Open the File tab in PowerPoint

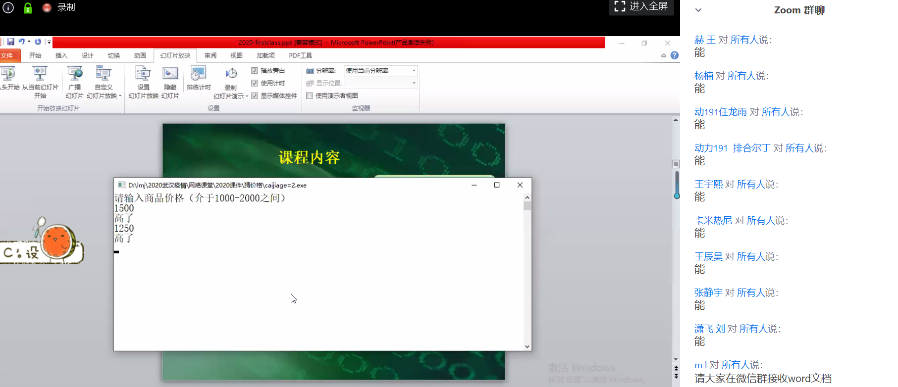tap(8, 56)
